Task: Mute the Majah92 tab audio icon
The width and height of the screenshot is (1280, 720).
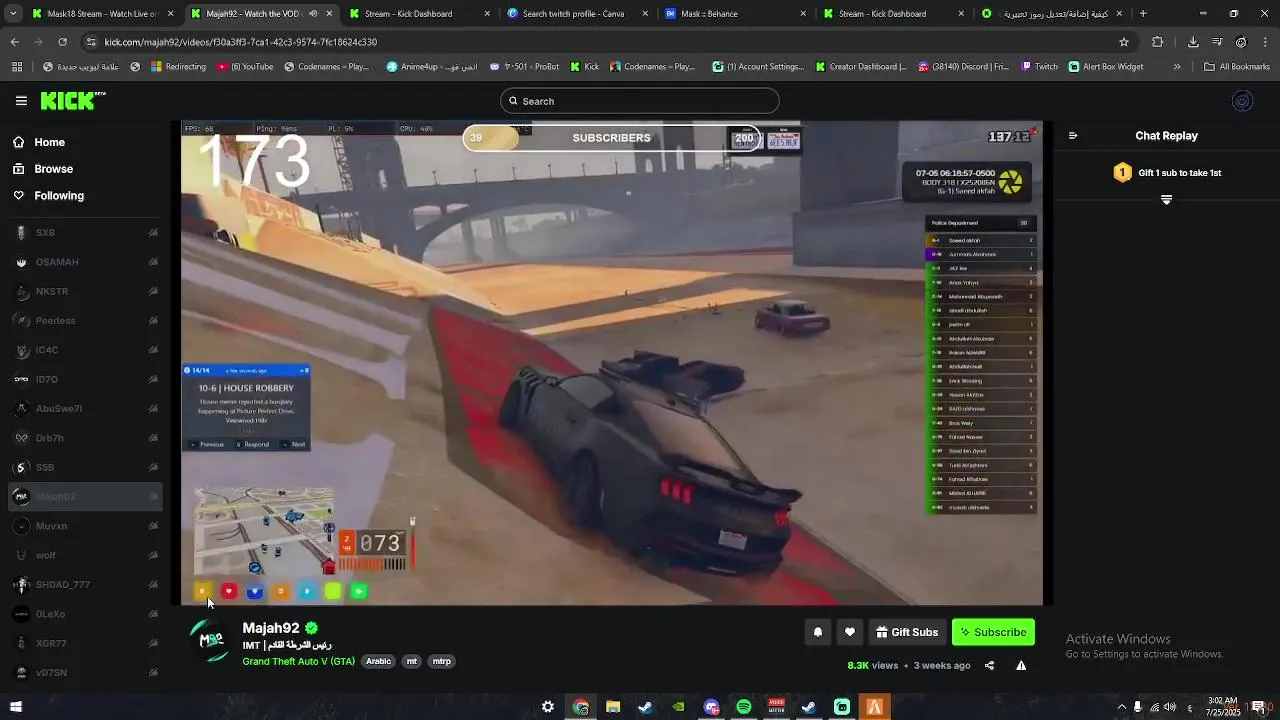Action: [313, 14]
